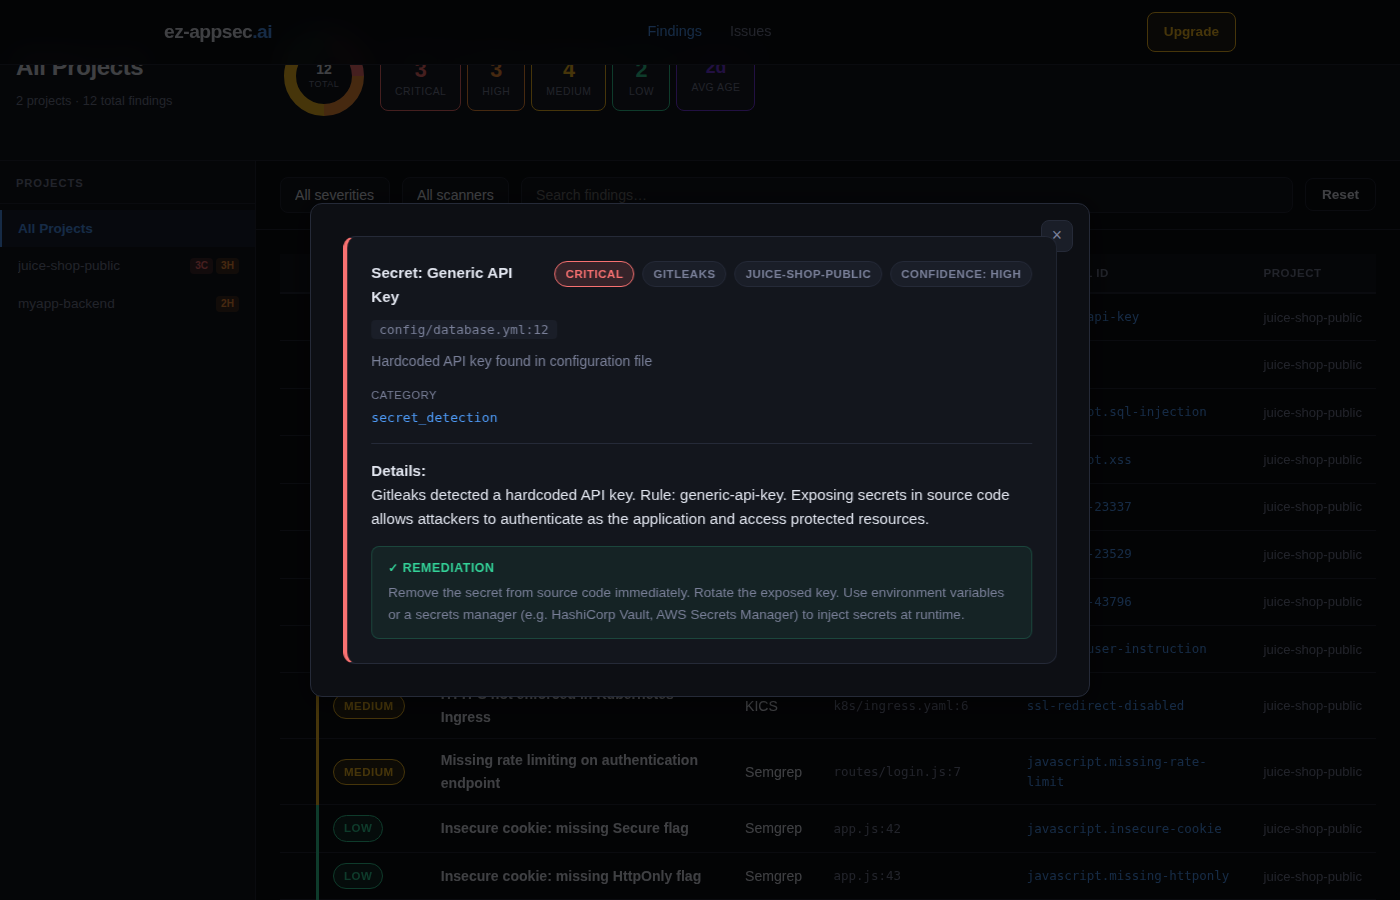Screen dimensions: 1400x900
Task: Click the Reset filters button
Action: tap(1340, 195)
